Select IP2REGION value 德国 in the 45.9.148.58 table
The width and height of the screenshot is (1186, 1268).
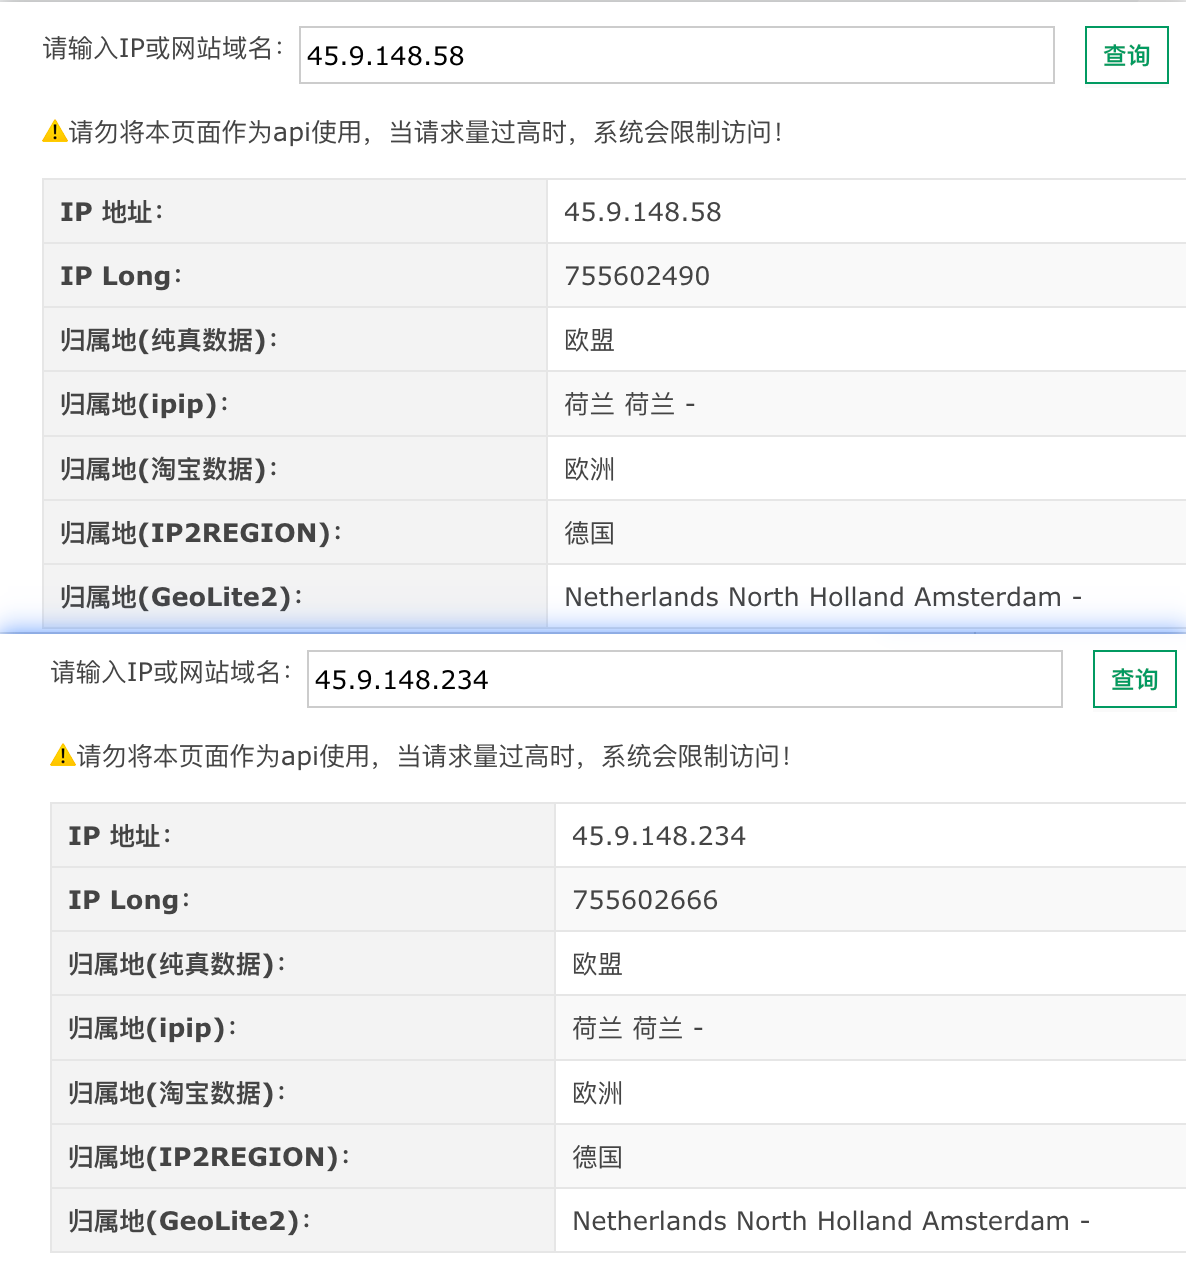589,533
